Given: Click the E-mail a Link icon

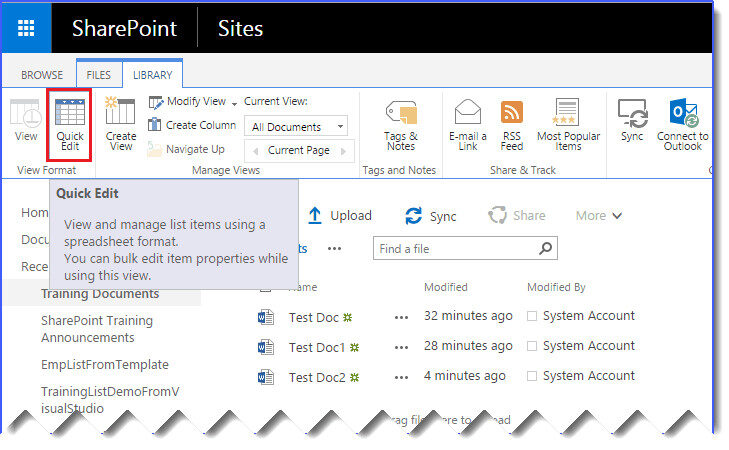Looking at the screenshot, I should [468, 112].
